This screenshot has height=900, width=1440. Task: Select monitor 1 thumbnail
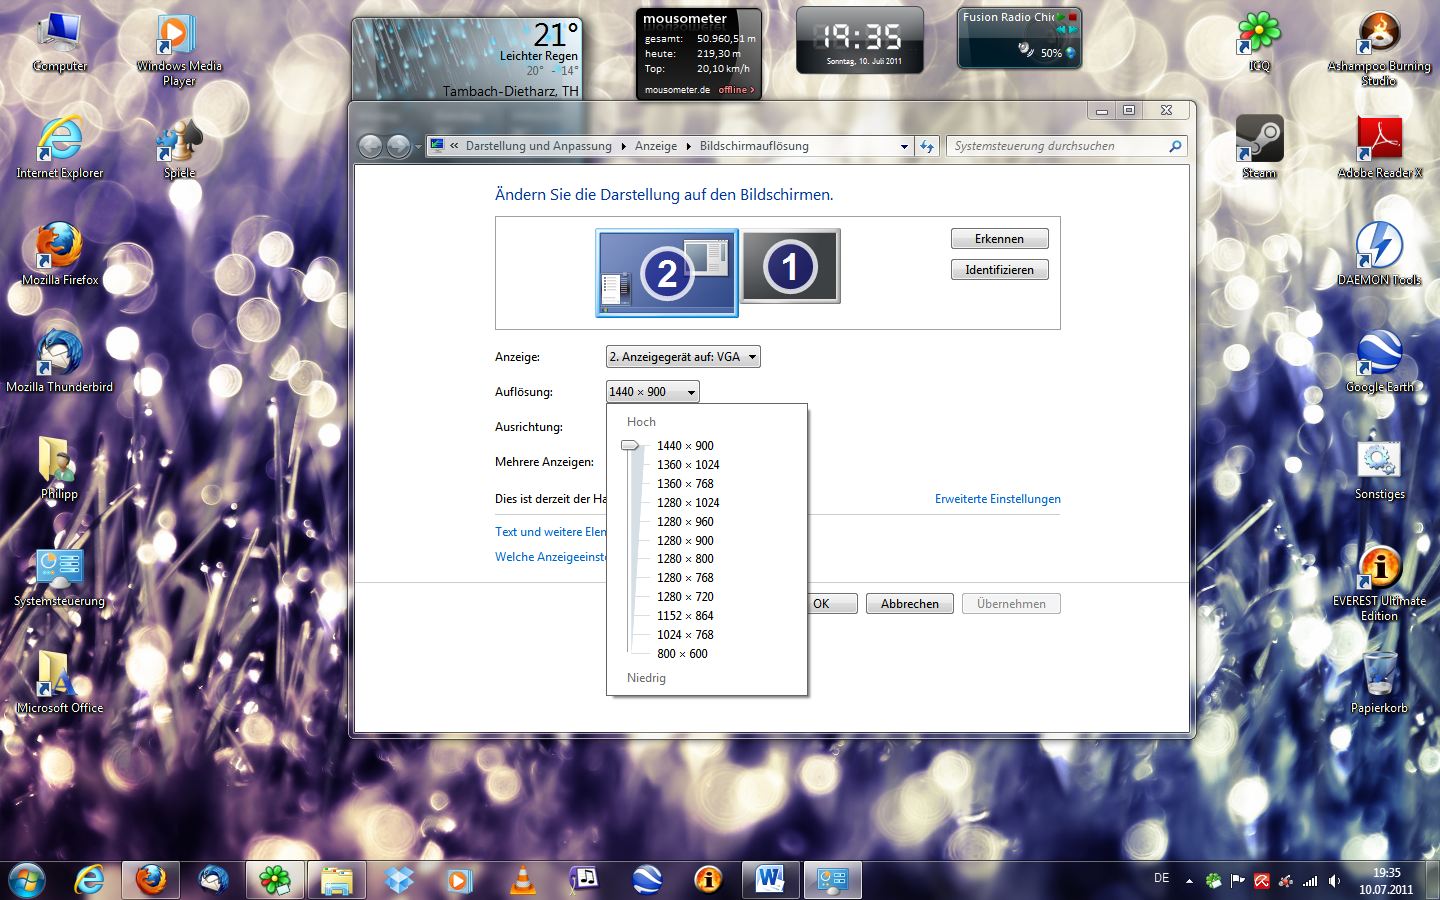point(790,266)
